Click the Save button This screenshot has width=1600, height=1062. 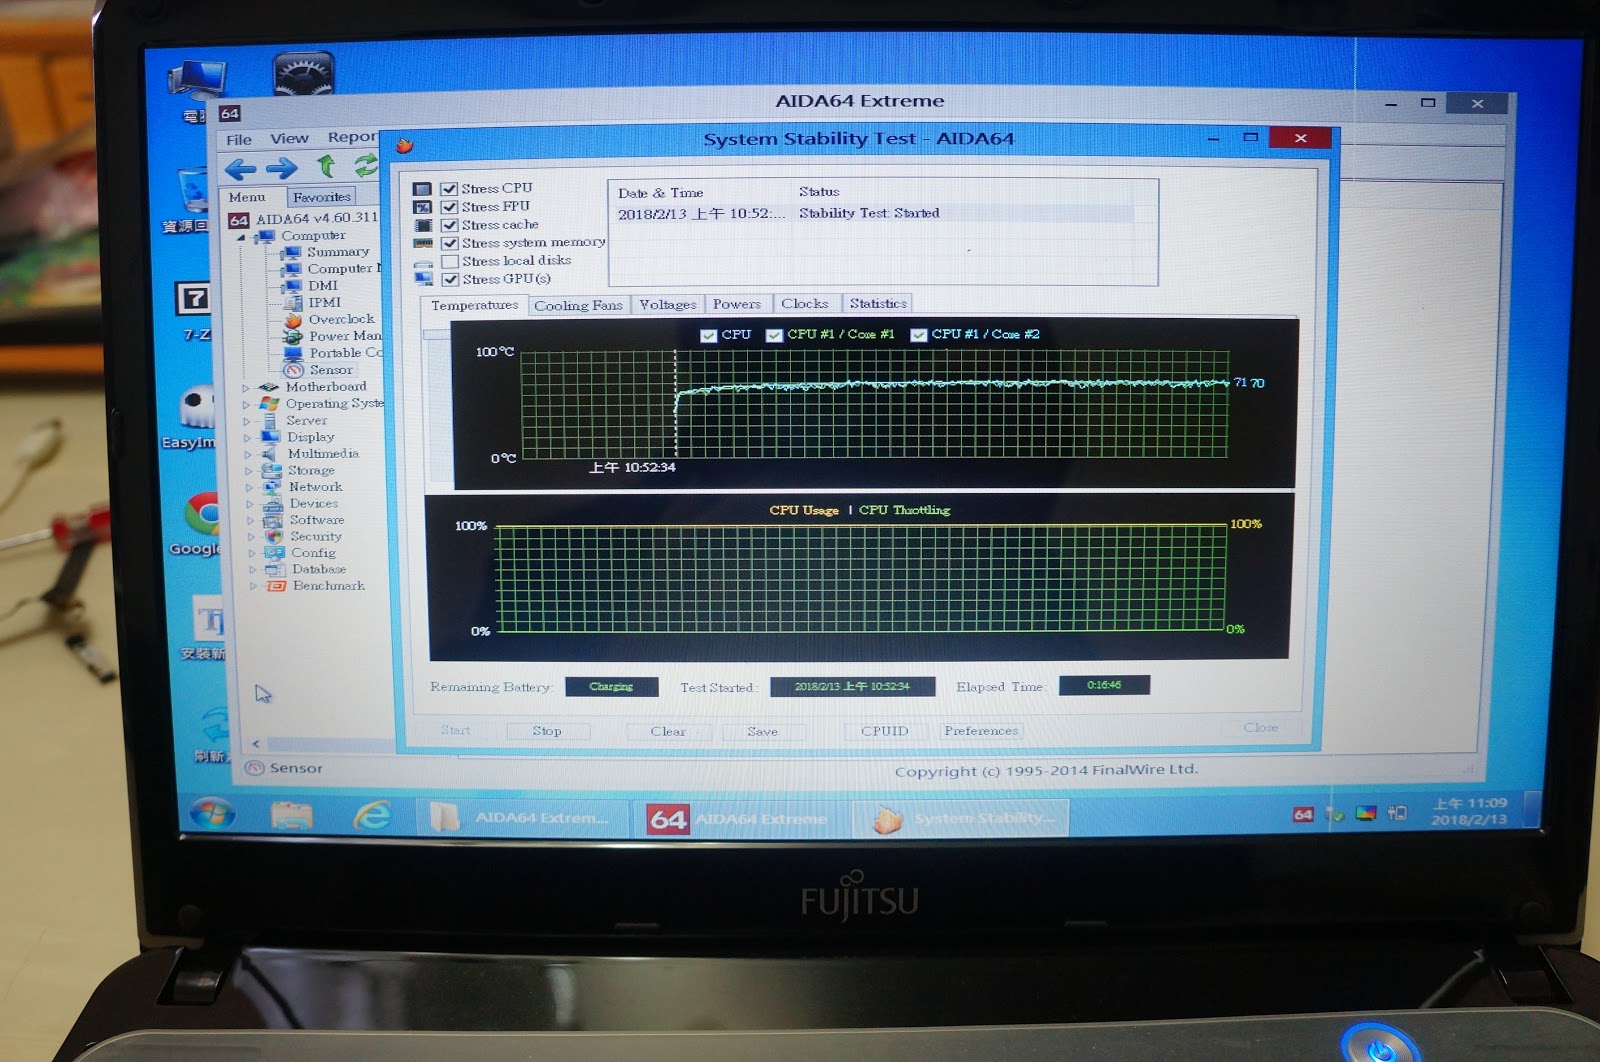[762, 731]
